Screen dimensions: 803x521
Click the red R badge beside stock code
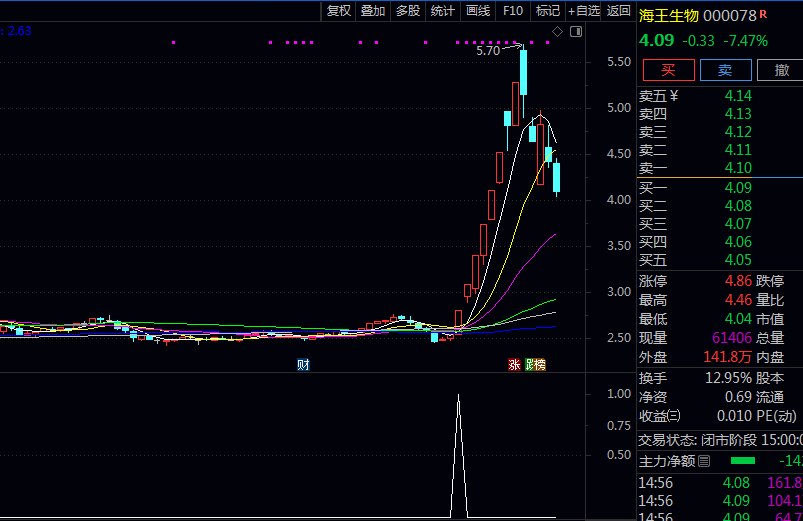(763, 14)
